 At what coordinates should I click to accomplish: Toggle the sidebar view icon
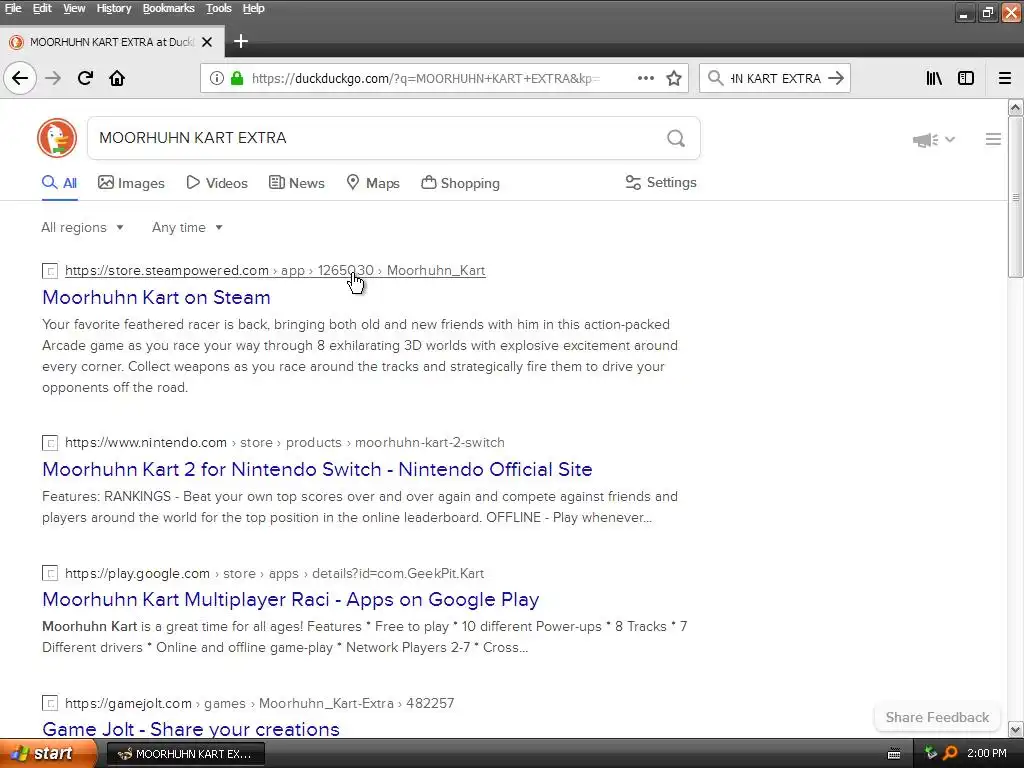pyautogui.click(x=966, y=78)
